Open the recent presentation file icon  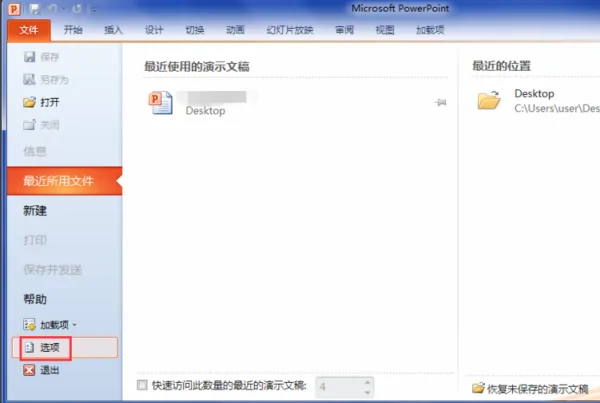[160, 103]
